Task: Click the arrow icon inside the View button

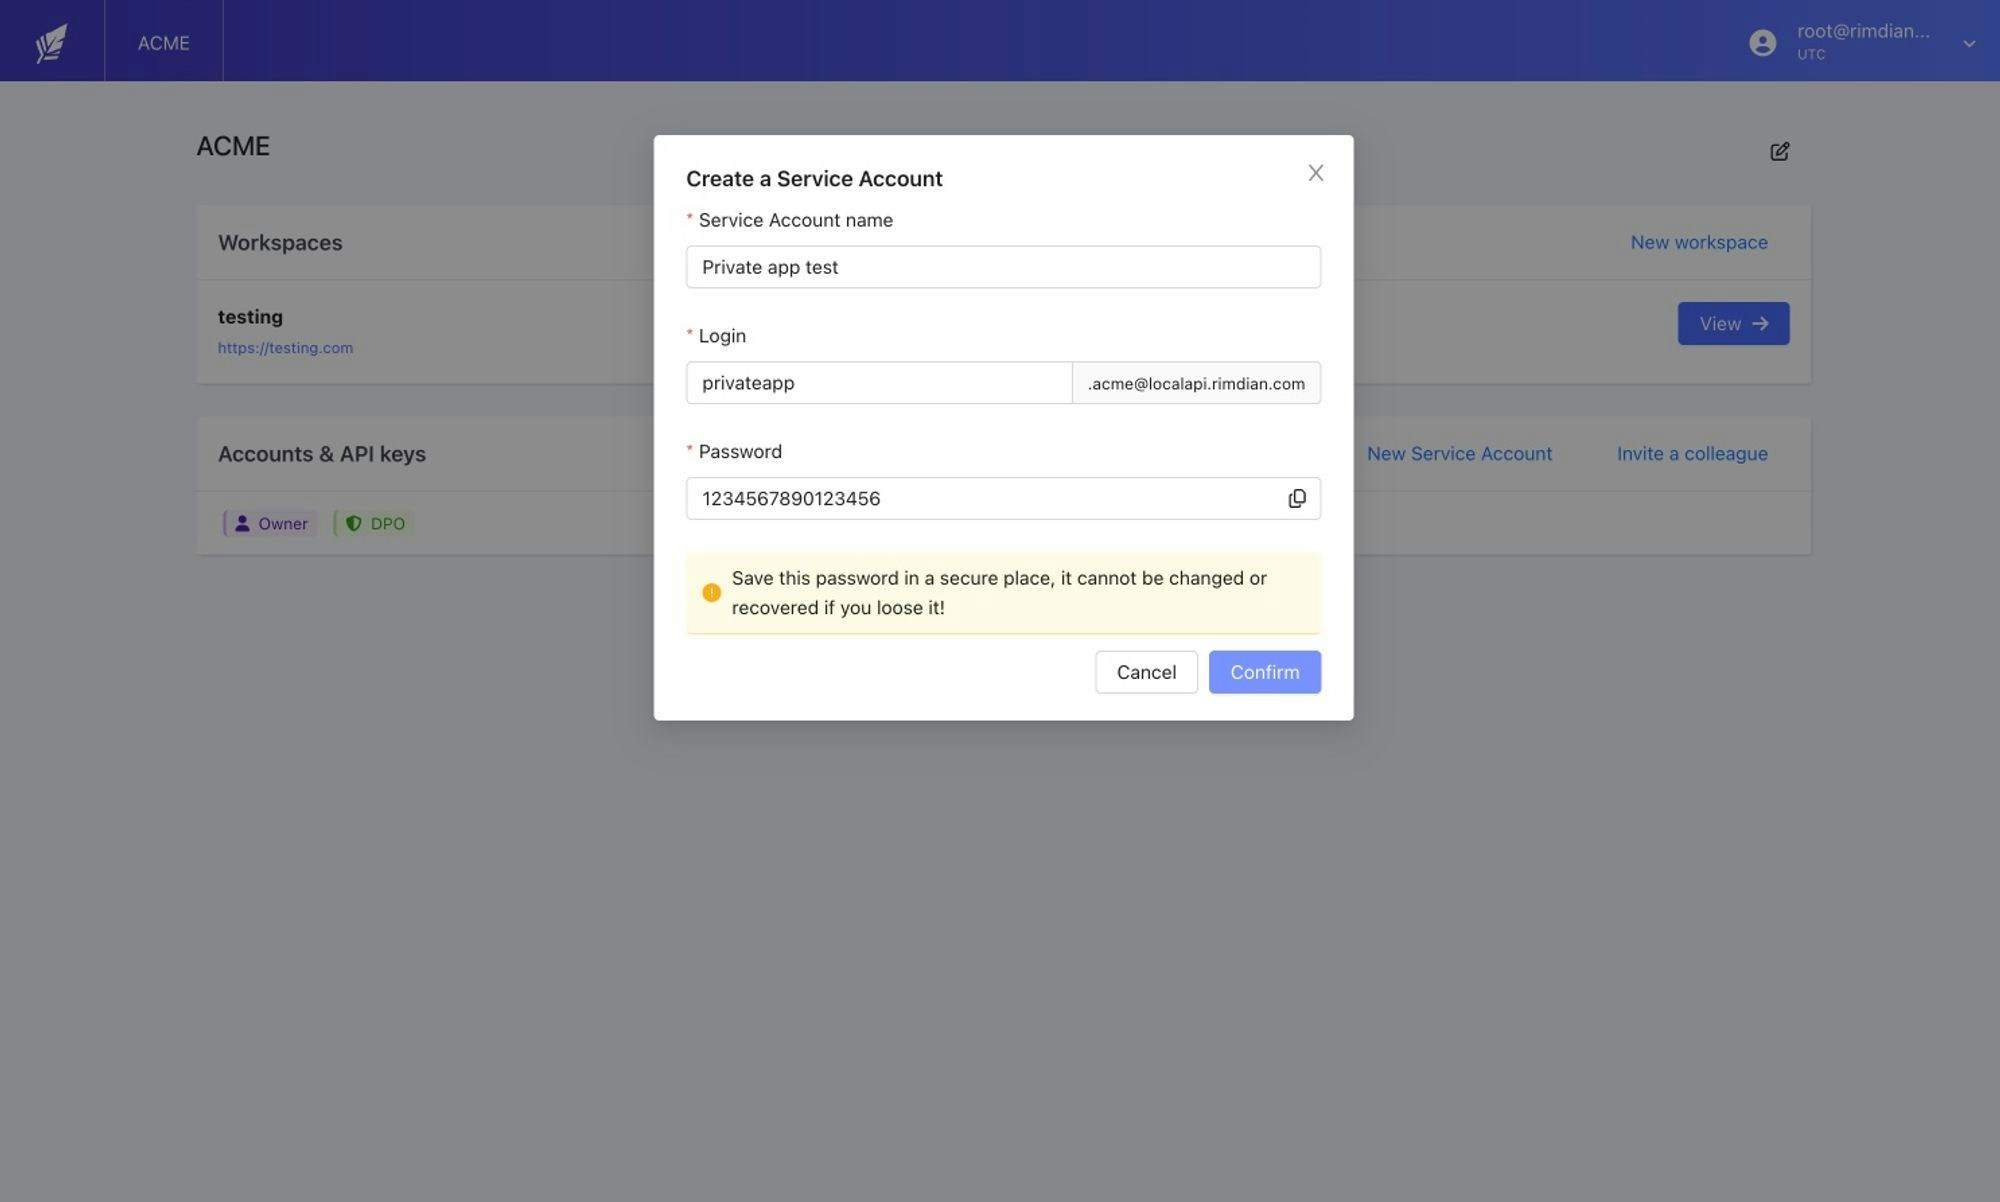Action: 1758,323
